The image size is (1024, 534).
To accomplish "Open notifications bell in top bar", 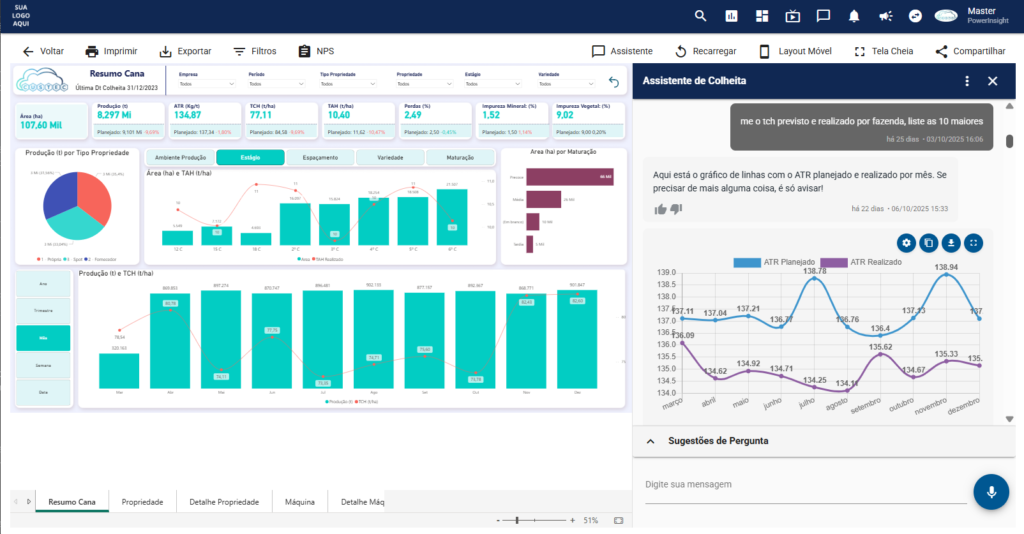I will coord(854,16).
